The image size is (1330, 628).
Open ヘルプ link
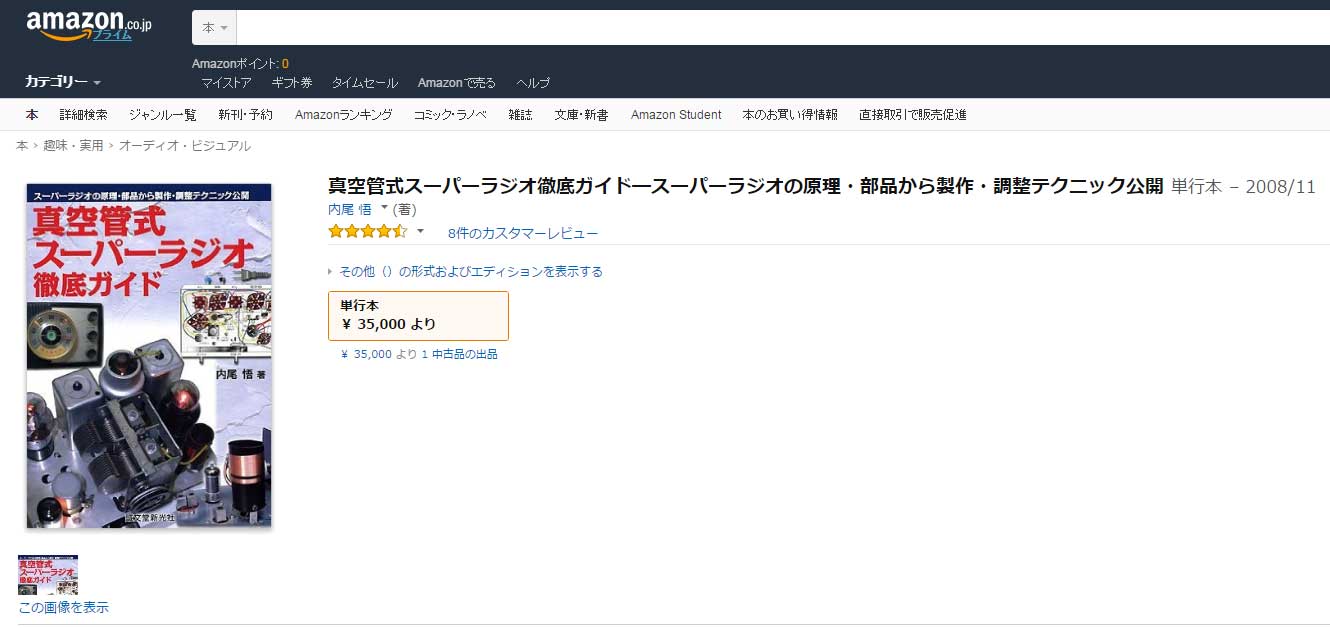533,83
